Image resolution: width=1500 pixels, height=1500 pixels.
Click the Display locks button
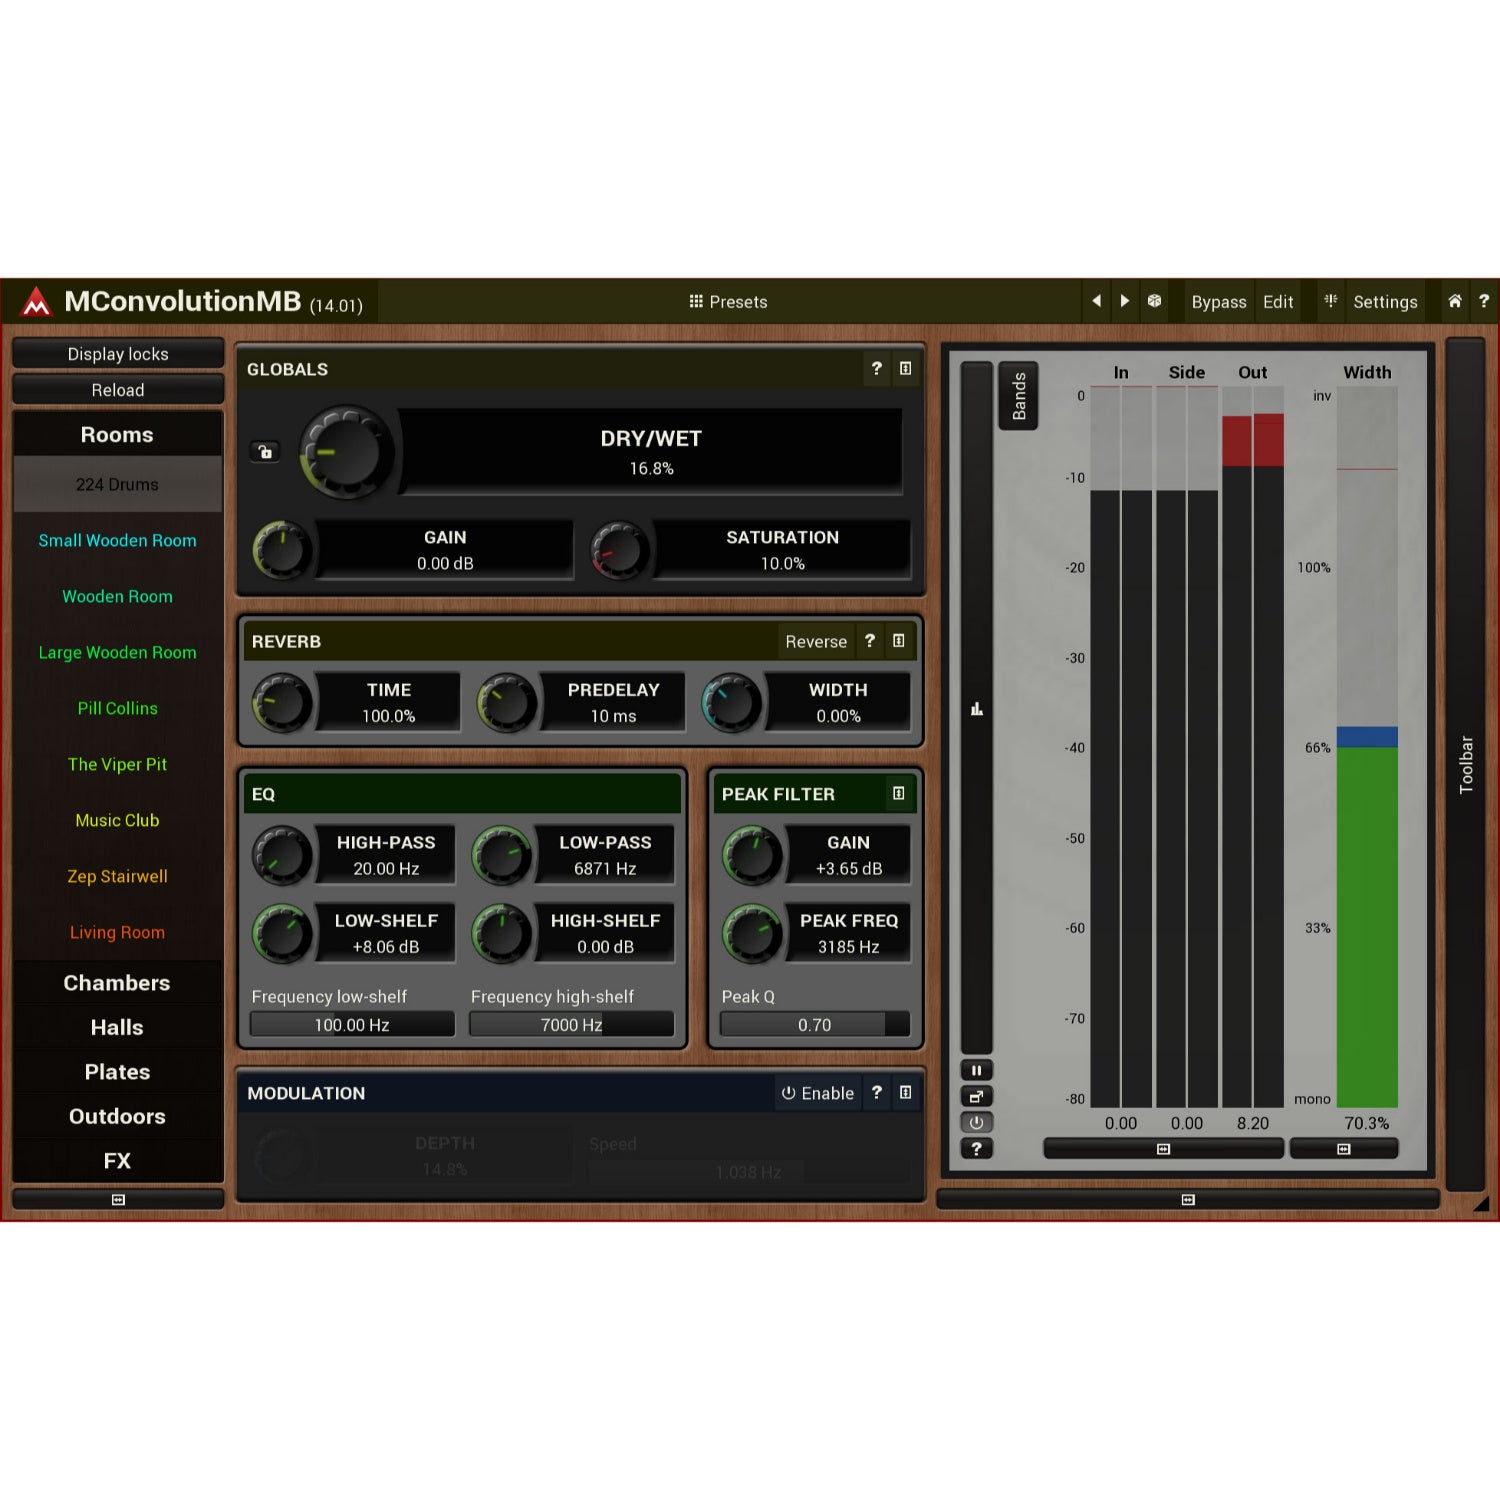click(118, 354)
